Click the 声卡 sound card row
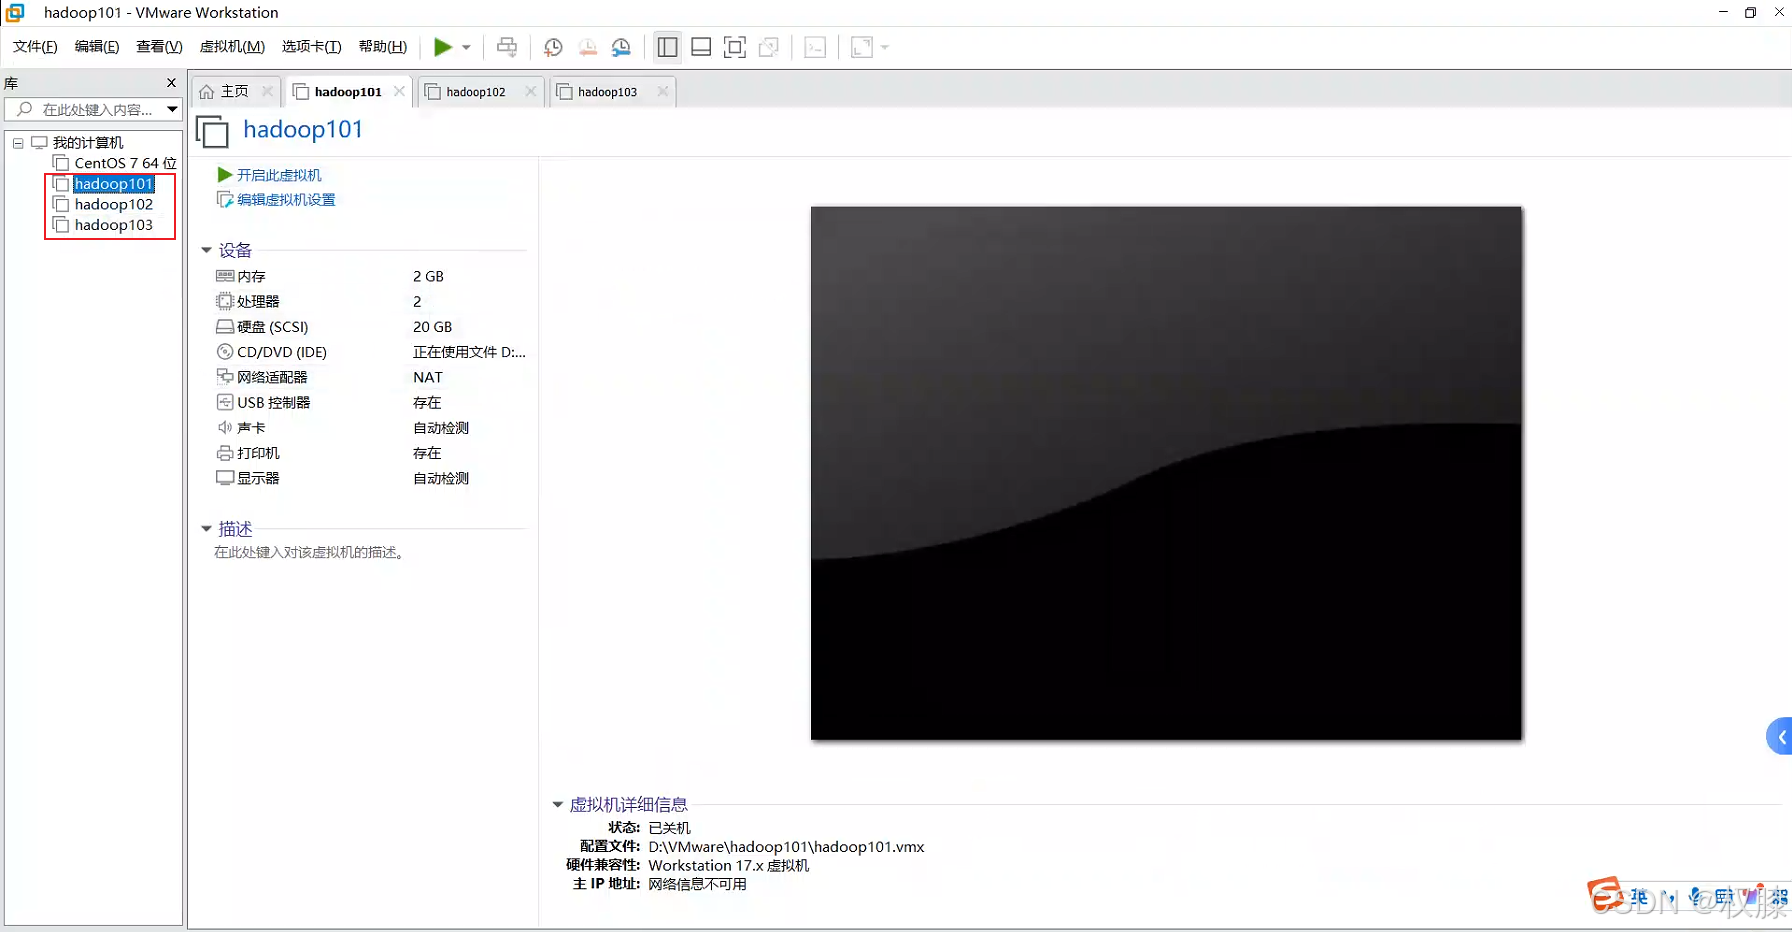This screenshot has height=932, width=1792. pyautogui.click(x=370, y=428)
